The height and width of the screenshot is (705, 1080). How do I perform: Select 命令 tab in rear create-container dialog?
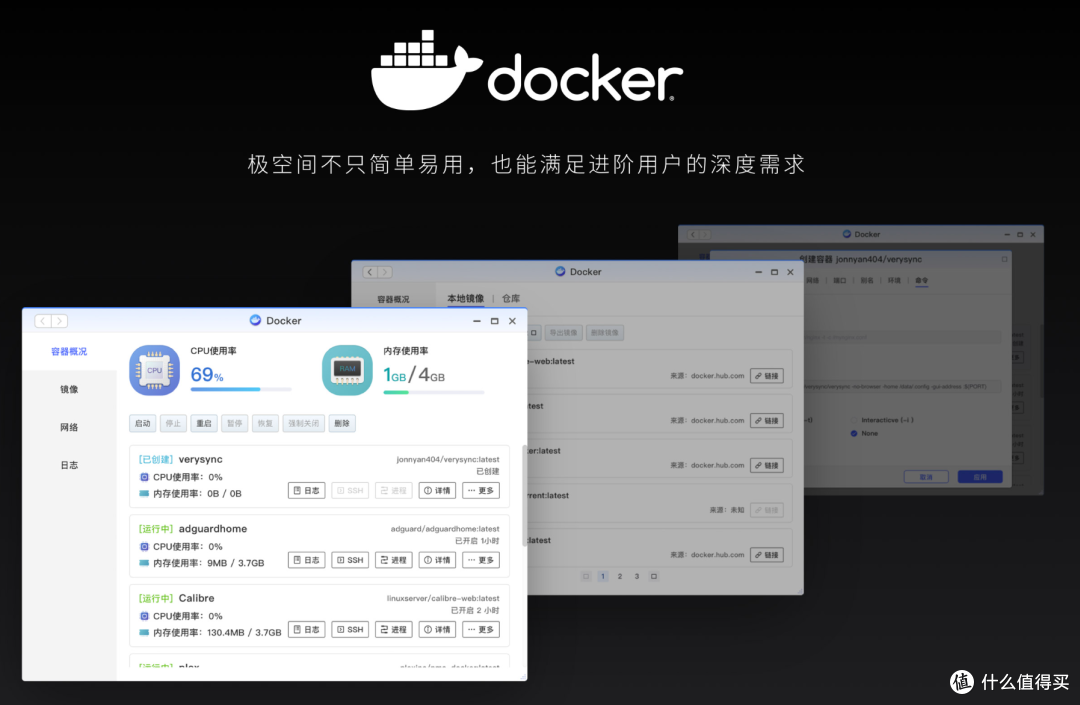[x=922, y=280]
